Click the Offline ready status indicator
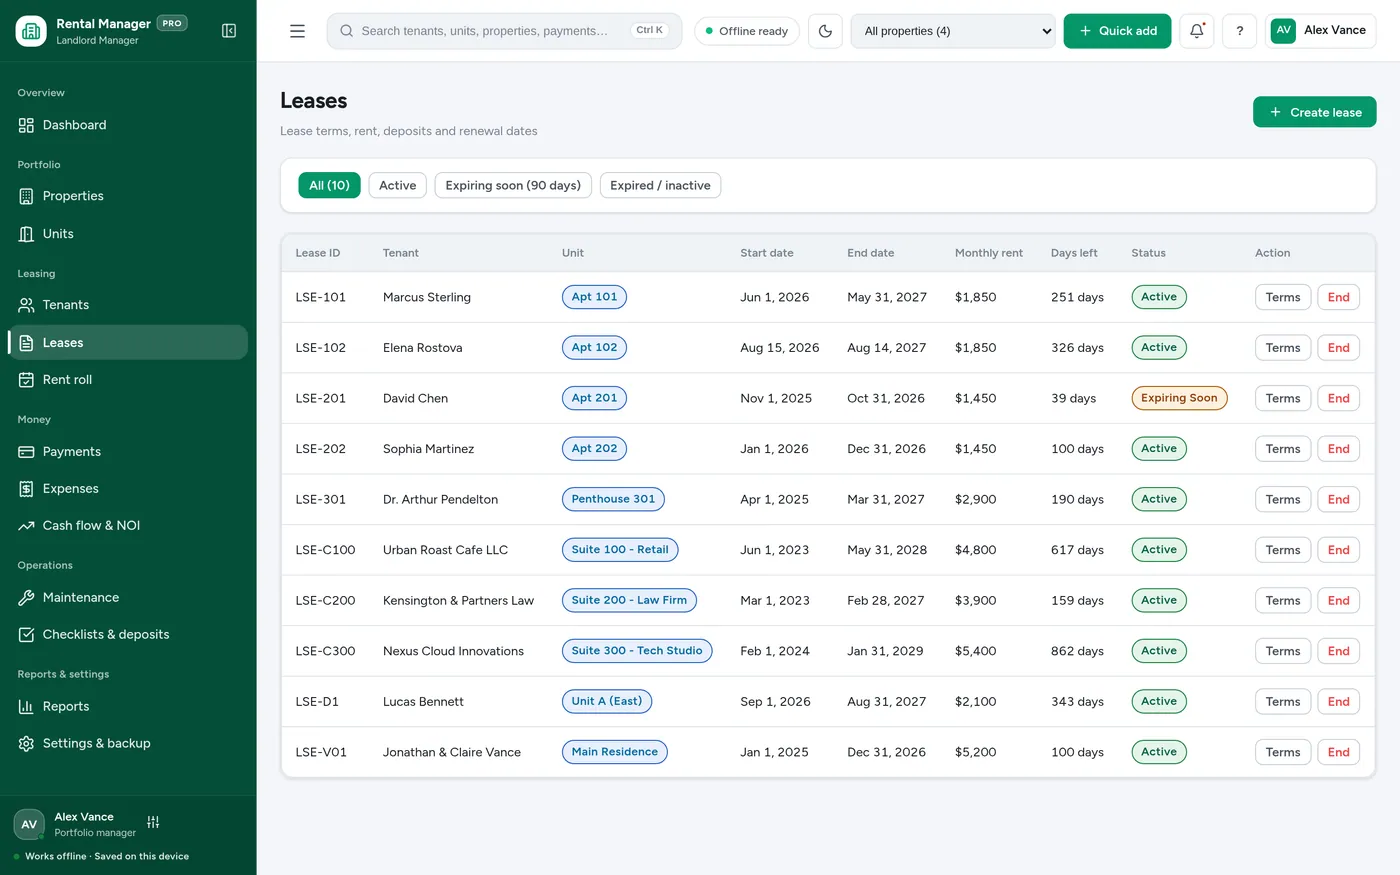This screenshot has height=875, width=1400. click(747, 31)
